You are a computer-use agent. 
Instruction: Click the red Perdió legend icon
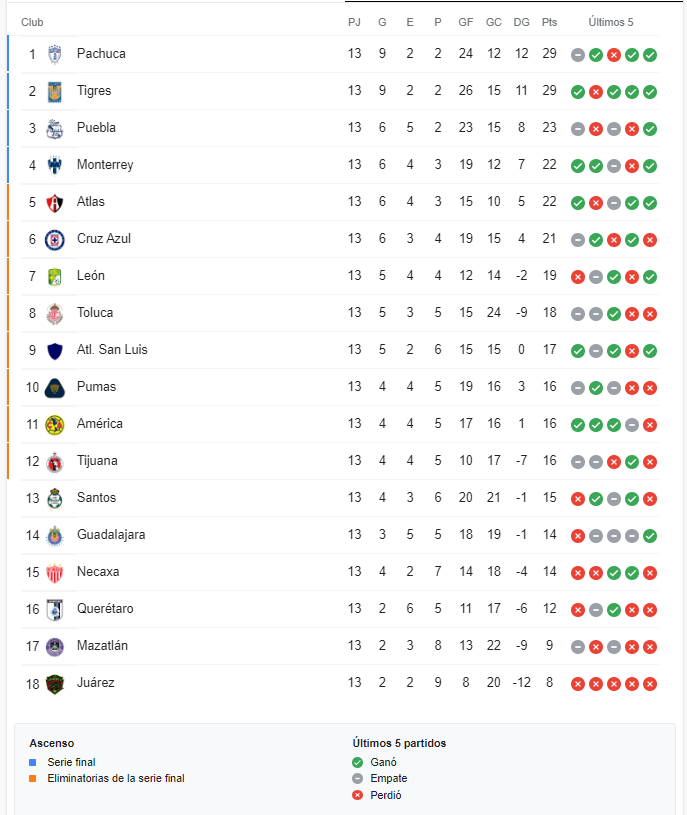click(358, 795)
